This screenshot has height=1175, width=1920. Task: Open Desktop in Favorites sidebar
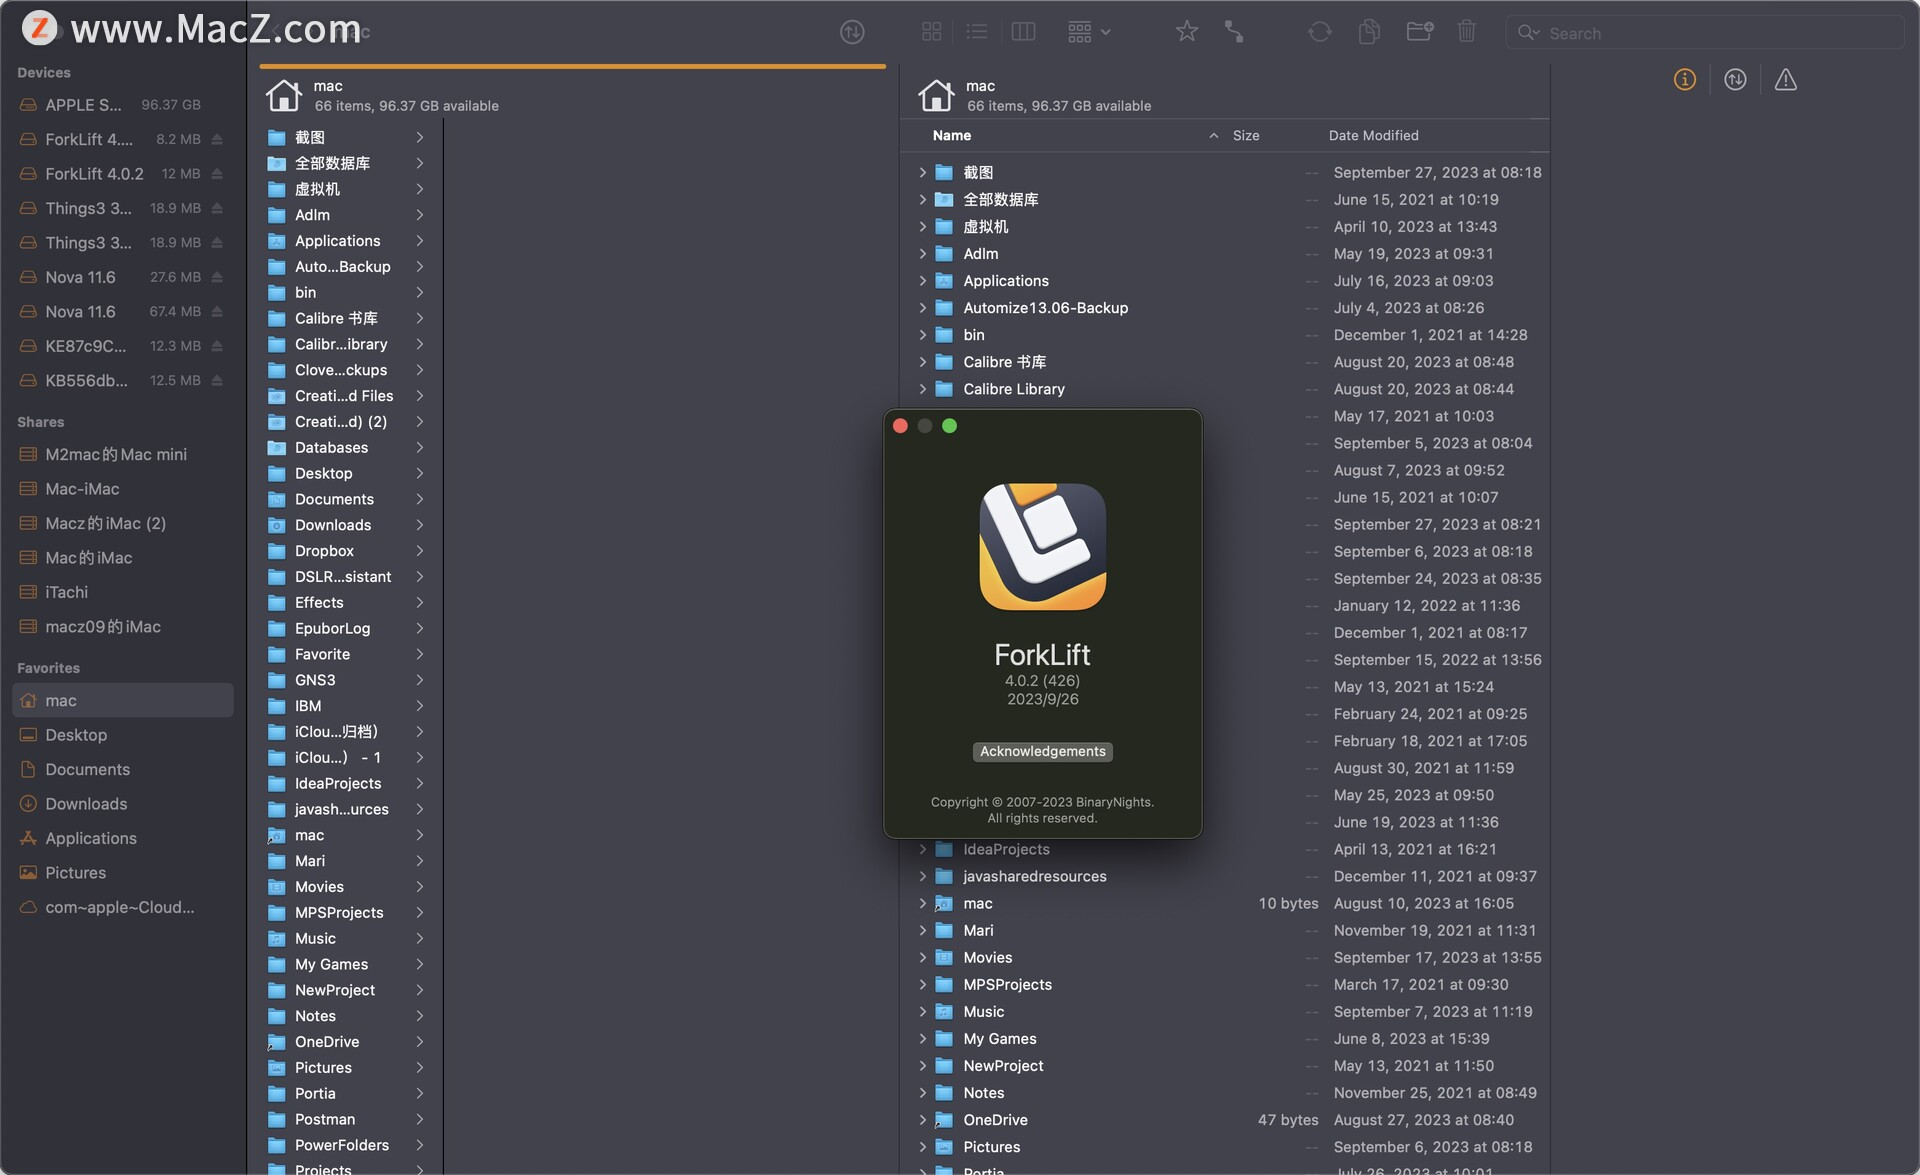(122, 735)
